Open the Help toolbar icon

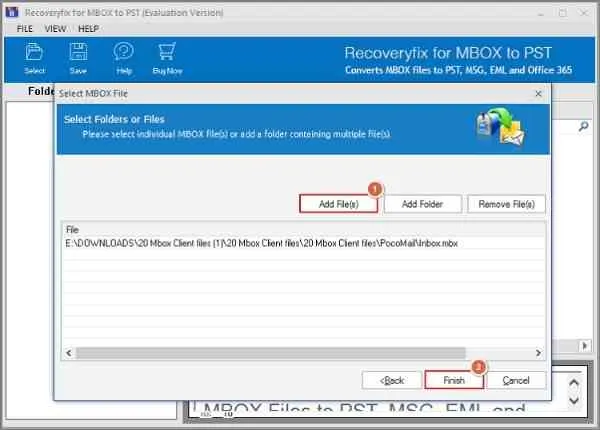(x=124, y=59)
